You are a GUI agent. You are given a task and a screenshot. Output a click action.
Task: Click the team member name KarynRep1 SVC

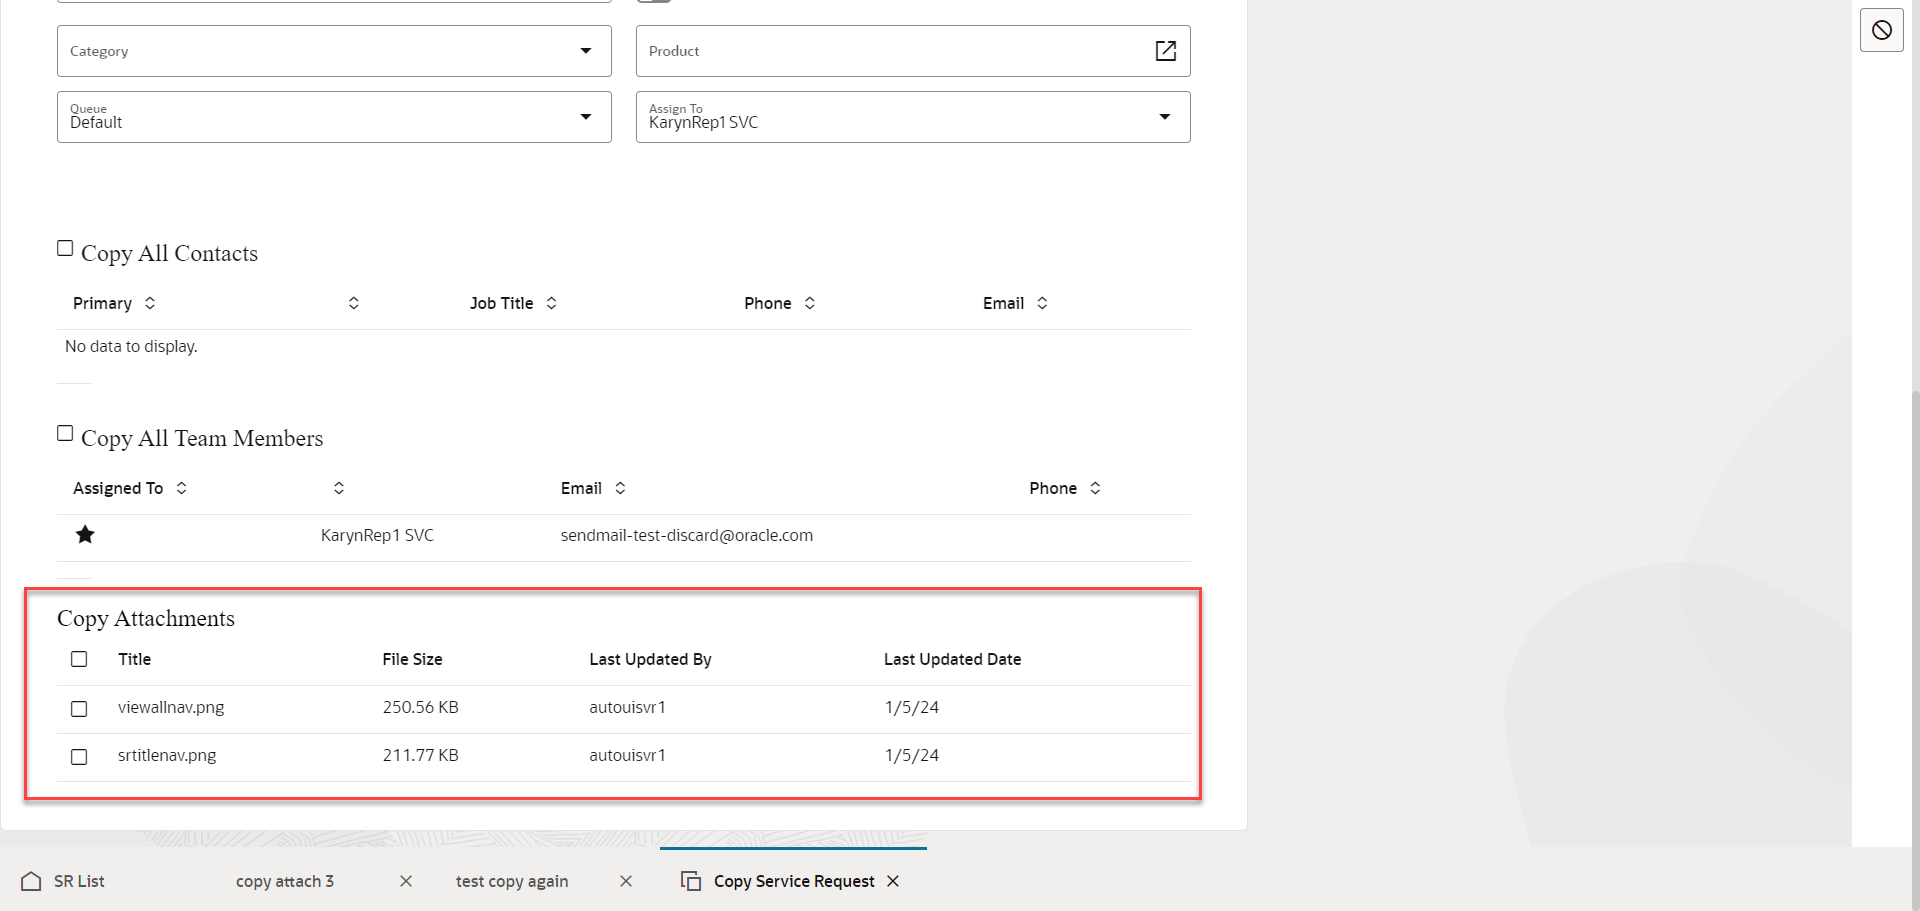tap(377, 535)
